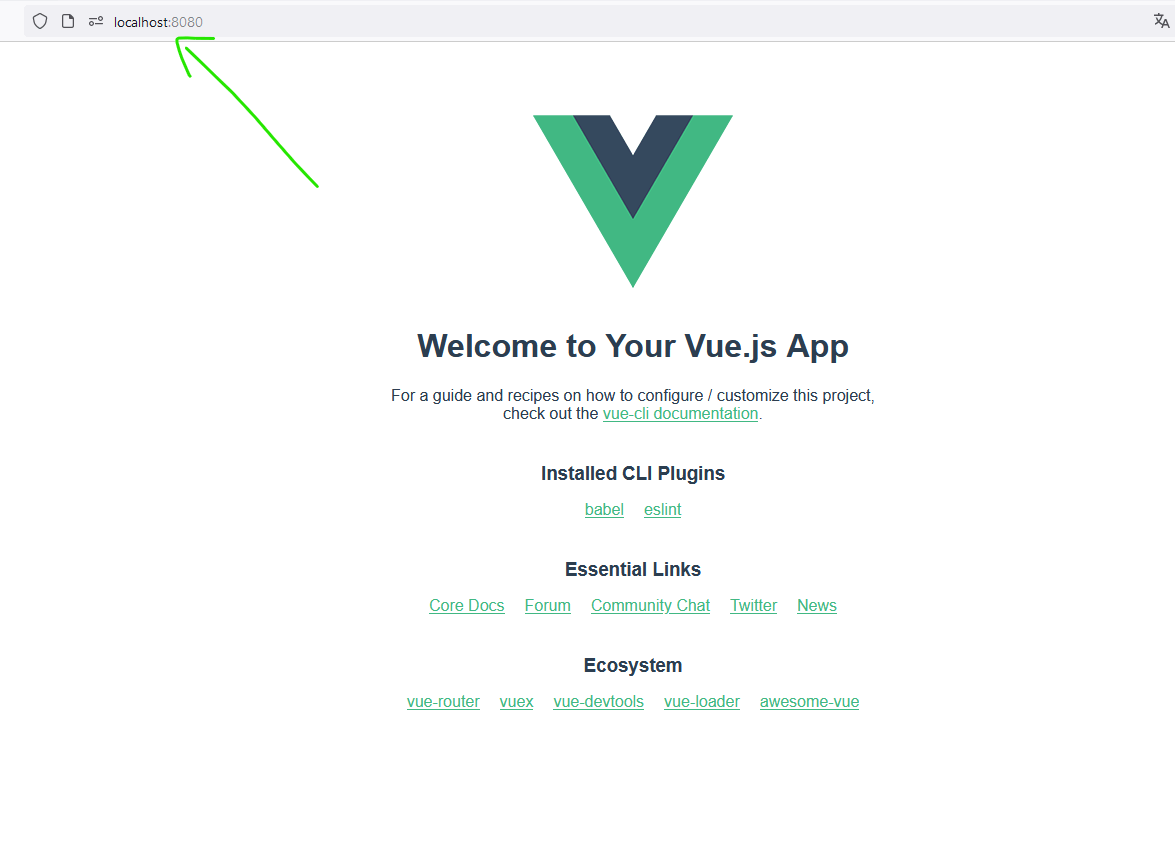Open the Community Chat link
The height and width of the screenshot is (854, 1175).
coord(650,605)
